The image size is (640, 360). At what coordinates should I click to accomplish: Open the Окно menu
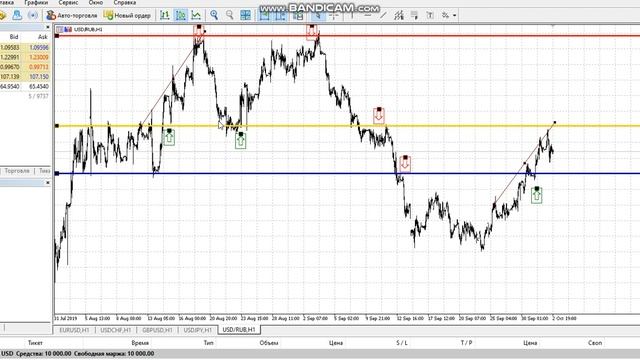96,2
